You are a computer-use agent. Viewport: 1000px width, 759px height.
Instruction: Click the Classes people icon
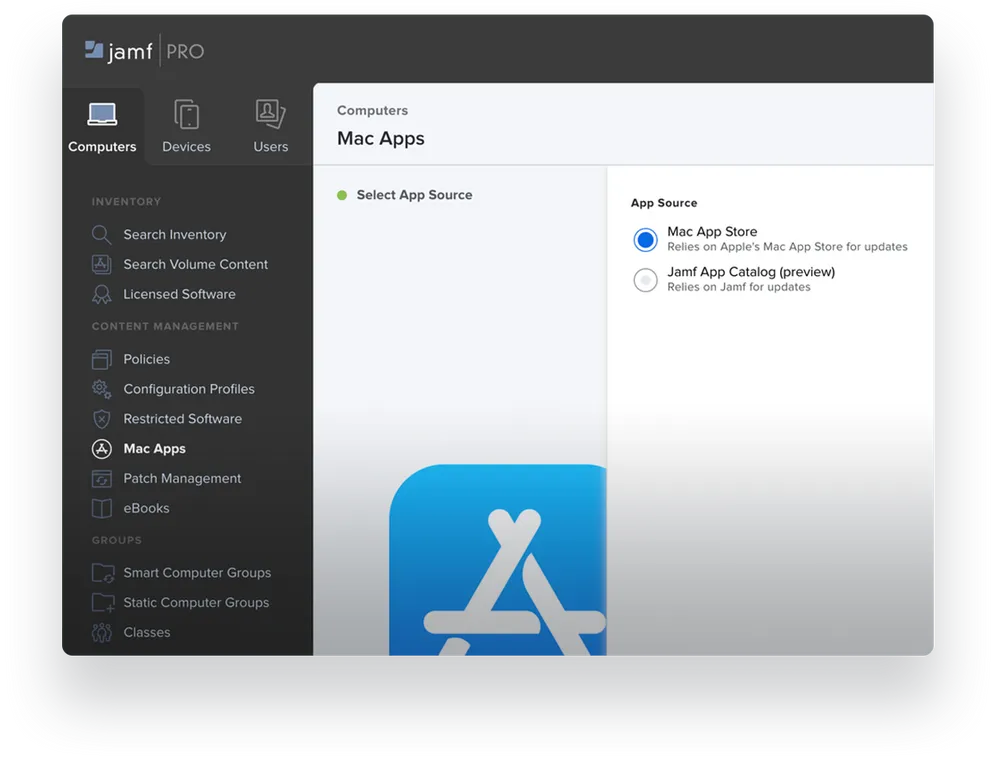[x=101, y=632]
